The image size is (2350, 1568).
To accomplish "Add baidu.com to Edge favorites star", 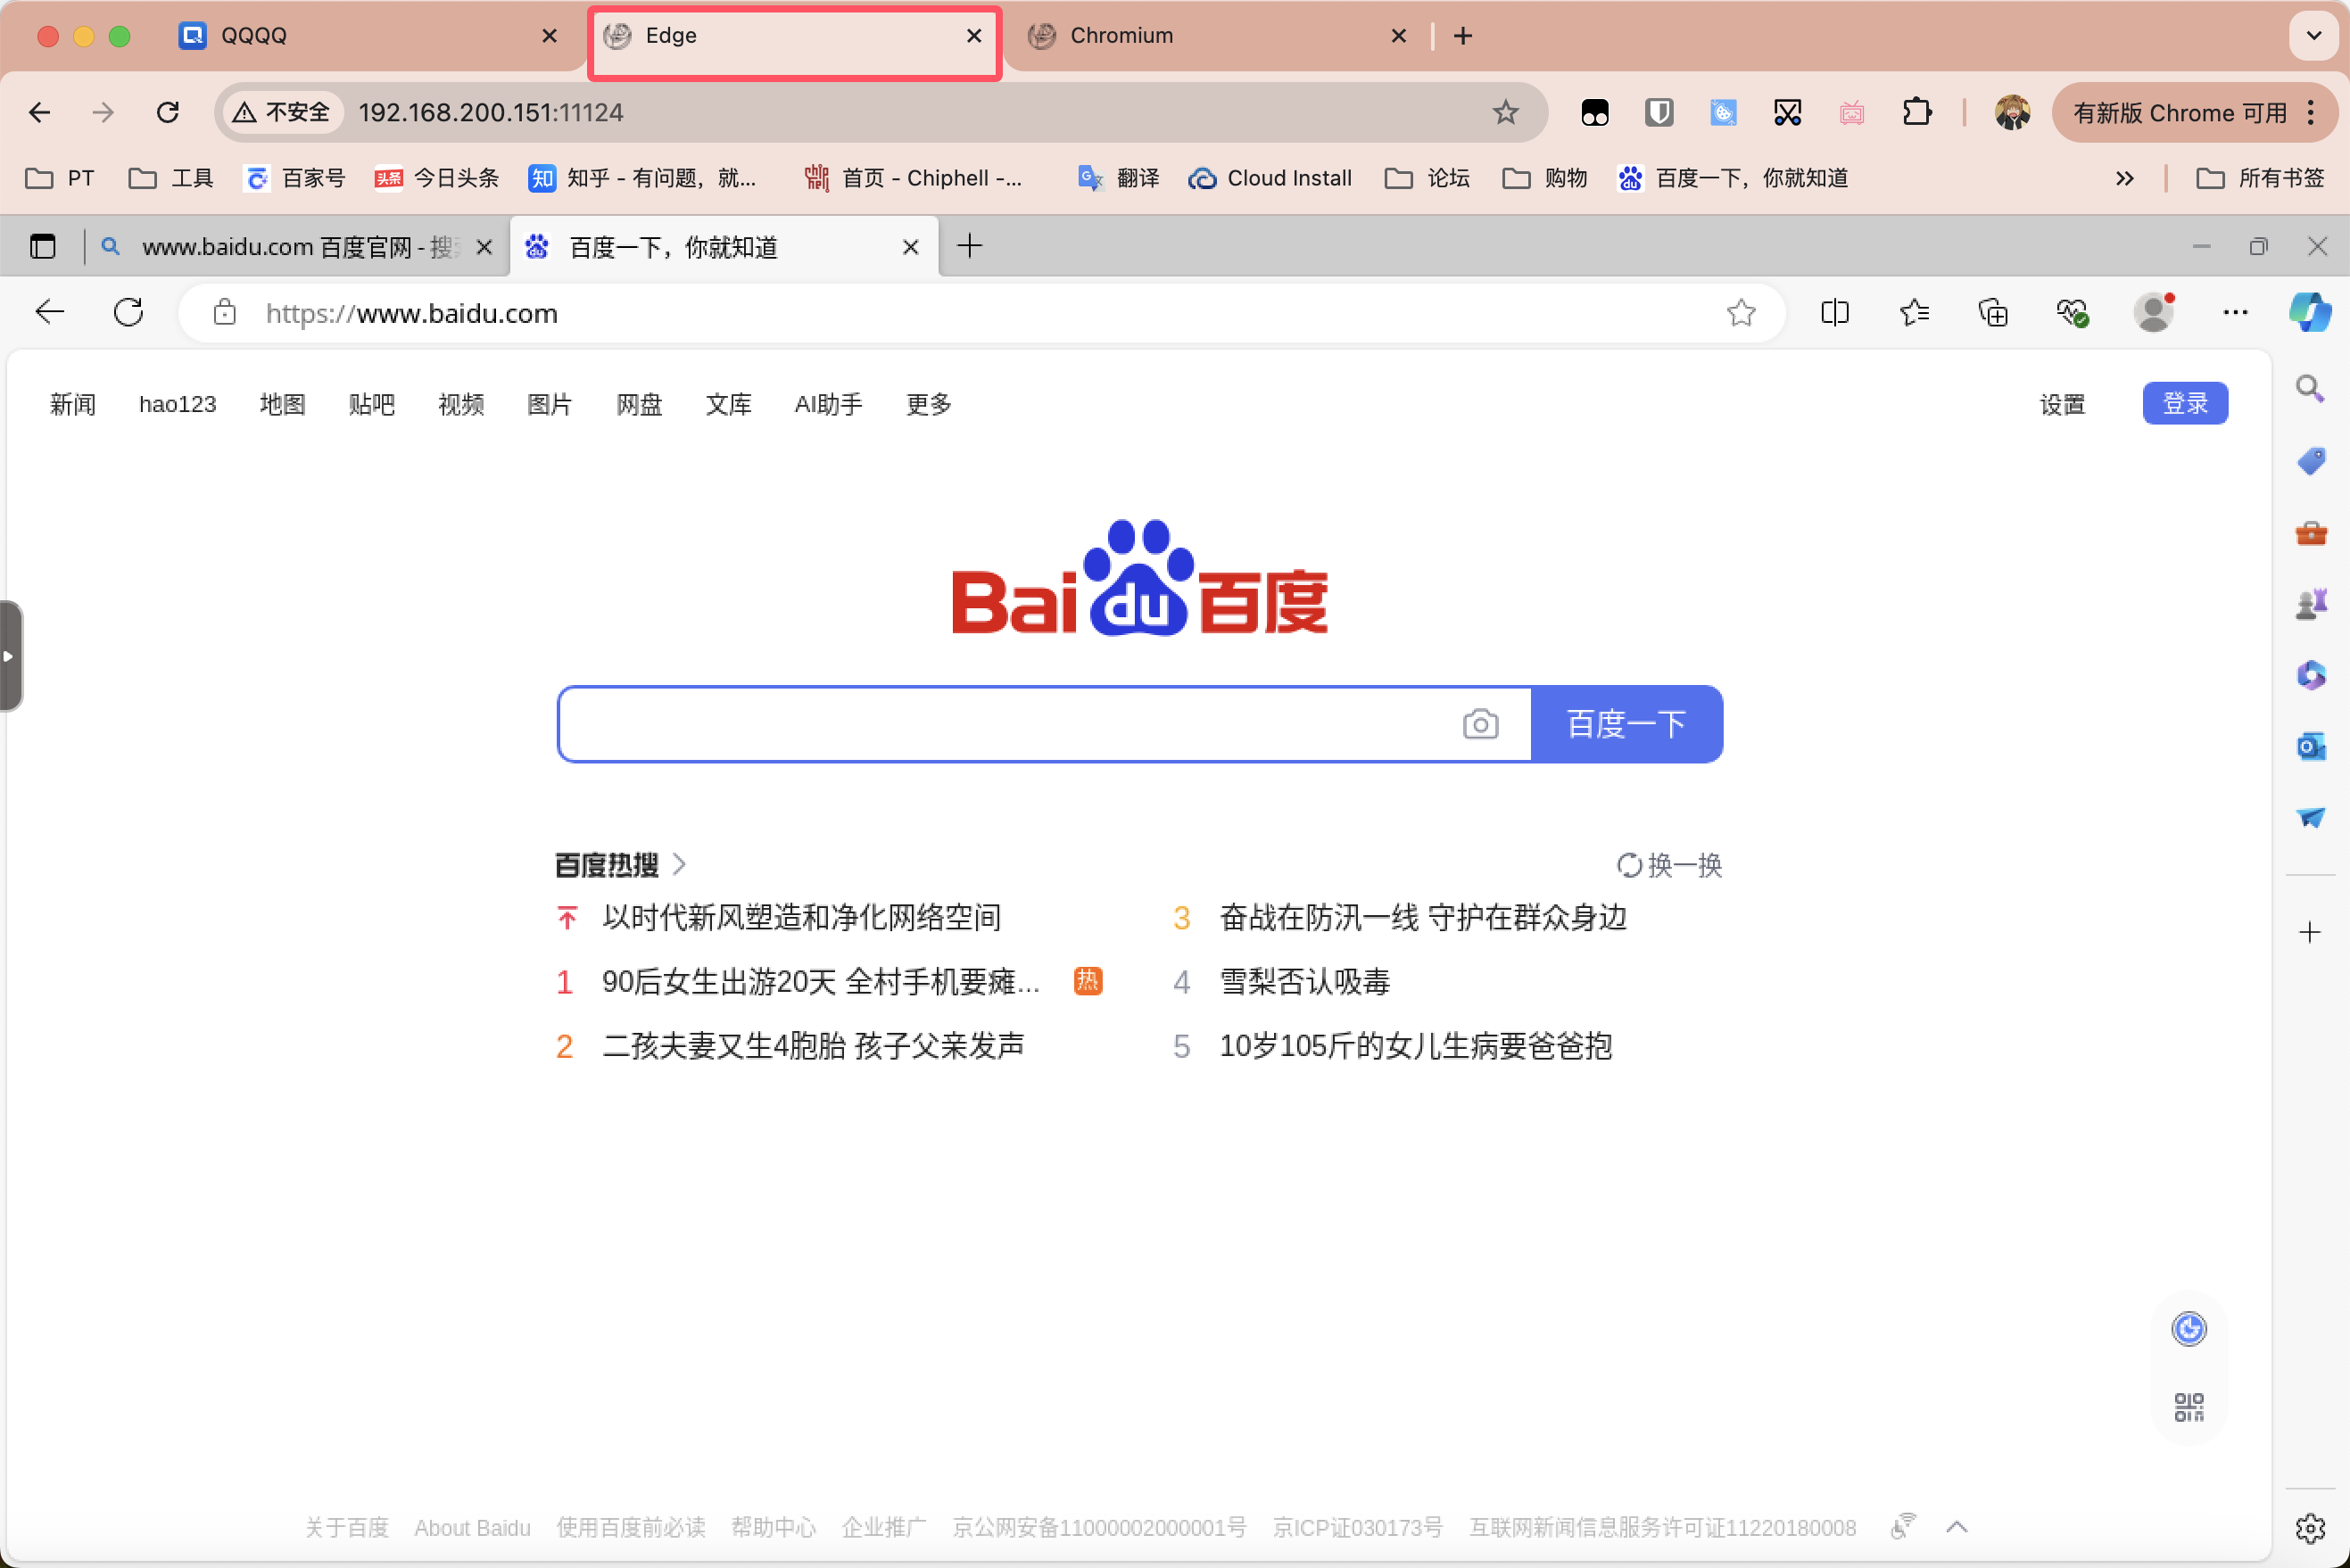I will (1741, 313).
